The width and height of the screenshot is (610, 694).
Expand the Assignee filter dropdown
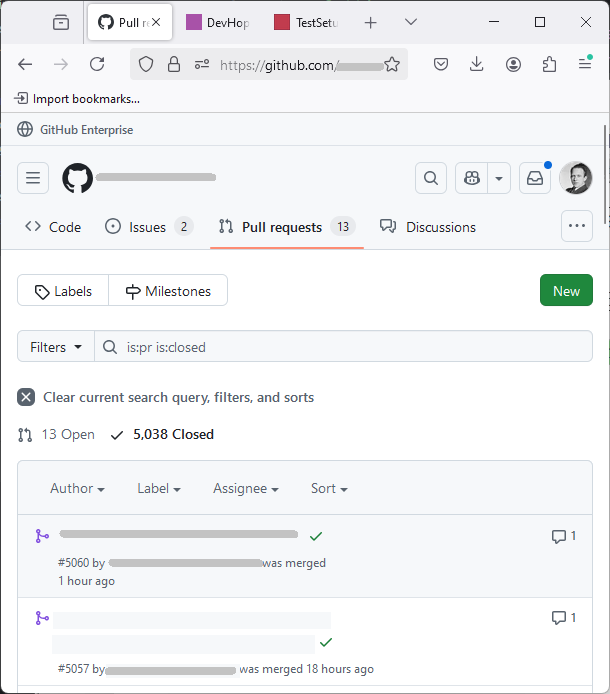[246, 488]
